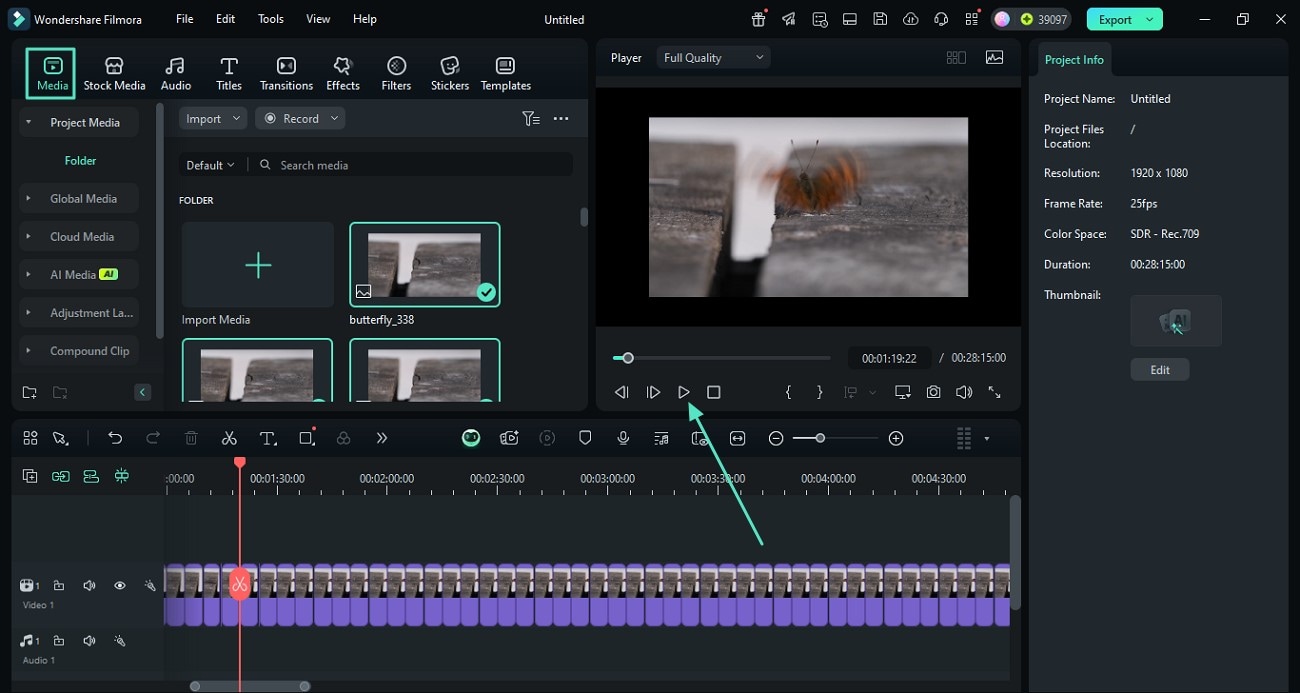Image resolution: width=1300 pixels, height=693 pixels.
Task: Expand more timeline tools chevrons
Action: tap(381, 438)
